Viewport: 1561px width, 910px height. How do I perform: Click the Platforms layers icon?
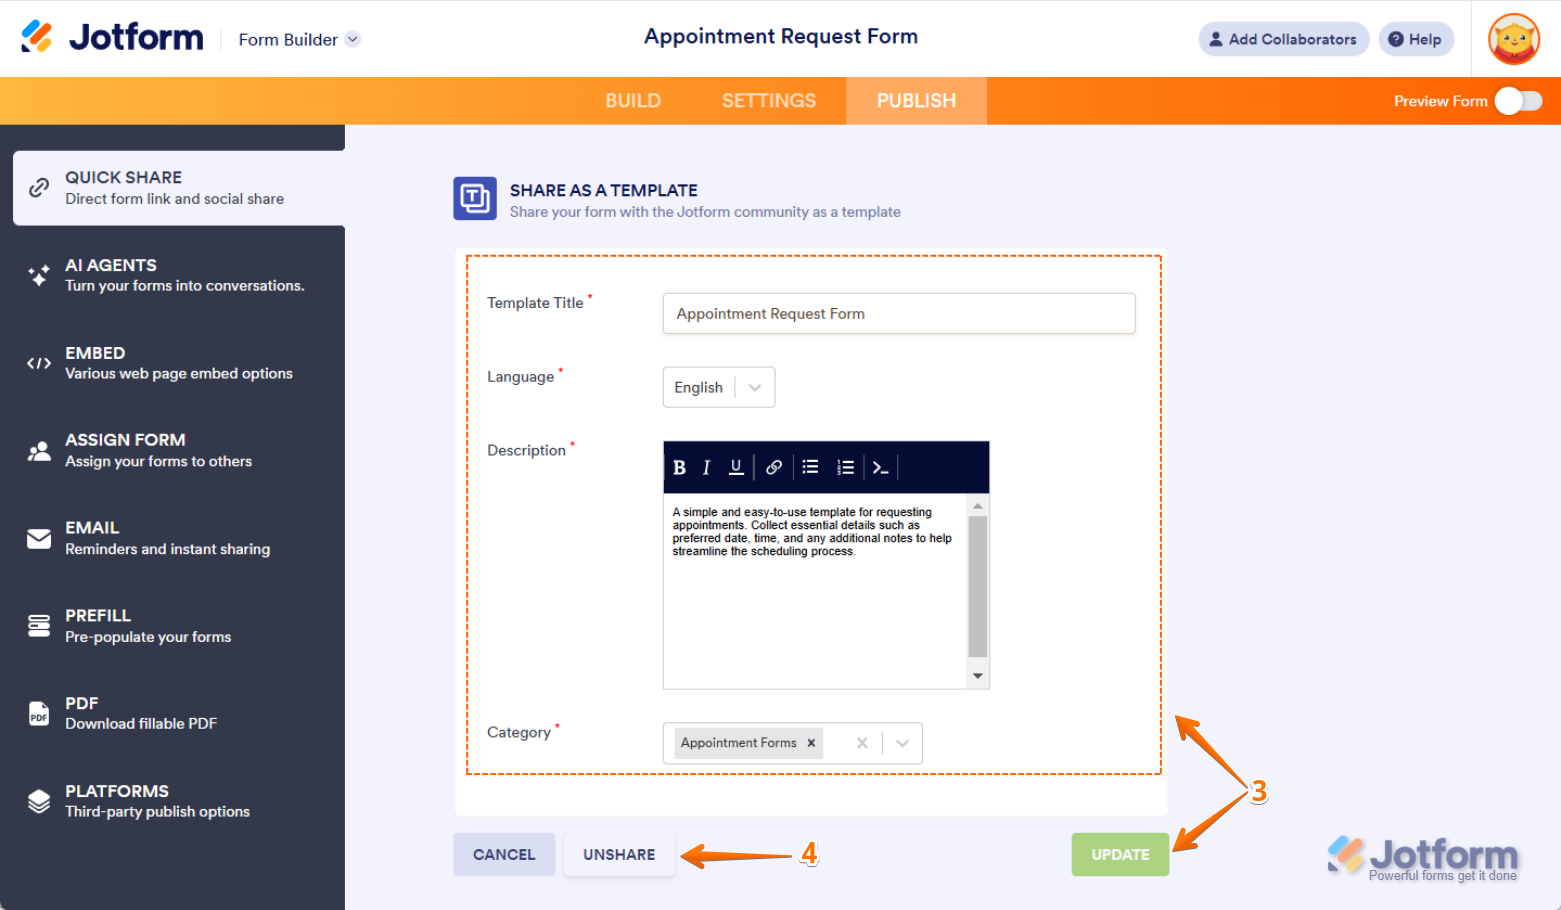[x=39, y=801]
